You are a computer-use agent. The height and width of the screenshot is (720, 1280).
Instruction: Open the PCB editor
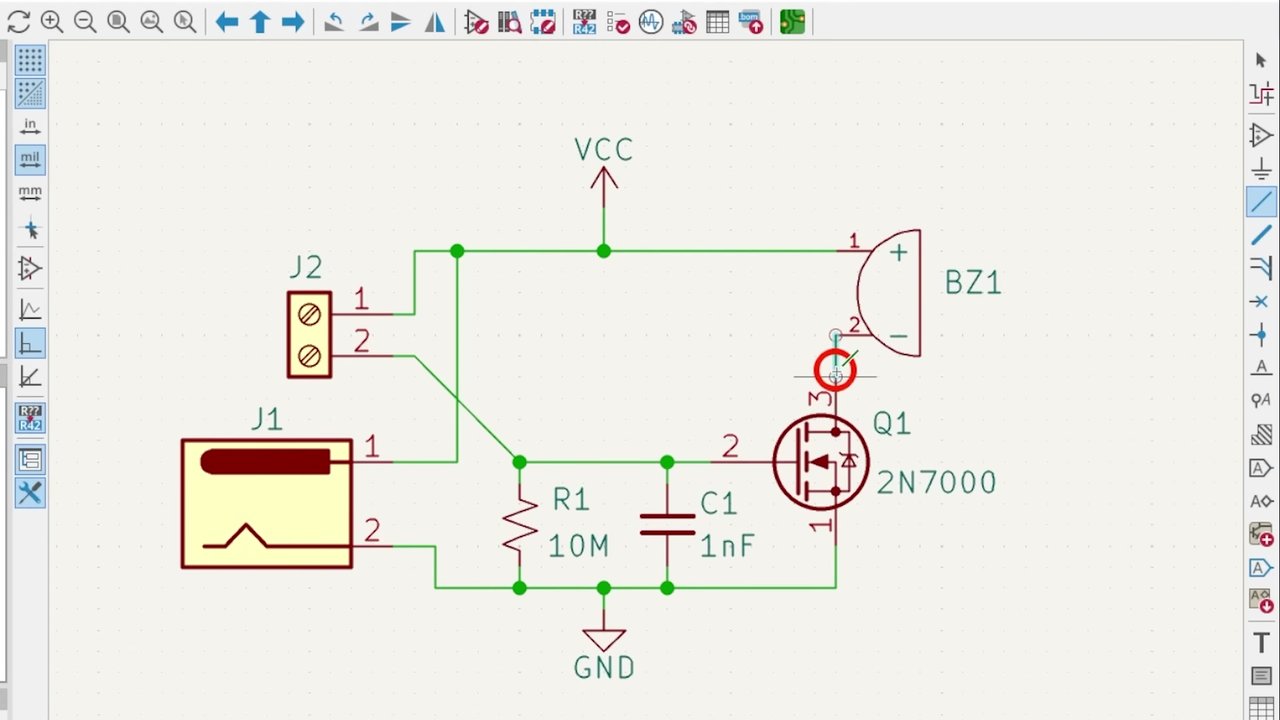793,22
